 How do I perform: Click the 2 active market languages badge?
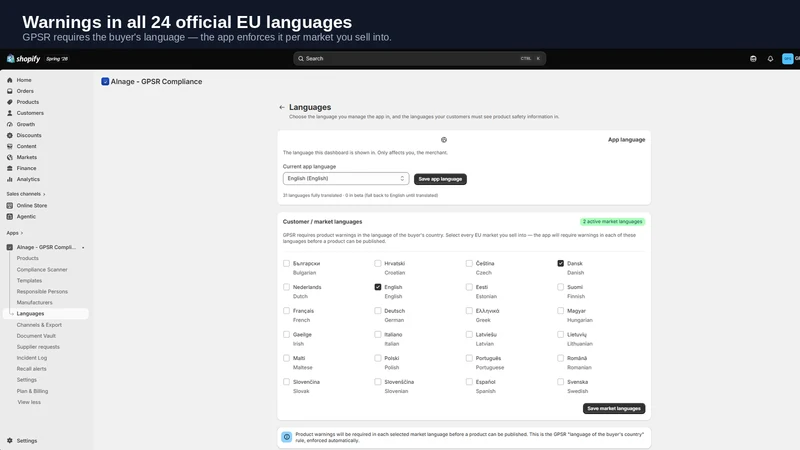pos(612,221)
